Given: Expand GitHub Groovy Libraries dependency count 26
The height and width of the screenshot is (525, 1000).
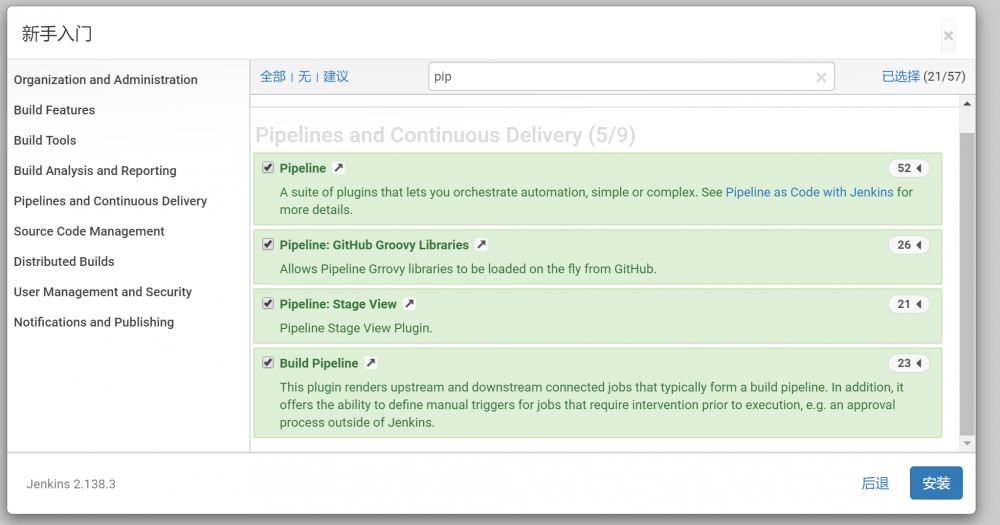Looking at the screenshot, I should [909, 245].
